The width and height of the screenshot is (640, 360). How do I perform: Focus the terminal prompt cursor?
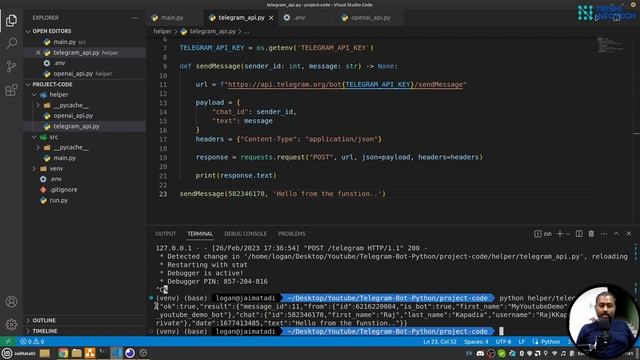click(x=501, y=331)
